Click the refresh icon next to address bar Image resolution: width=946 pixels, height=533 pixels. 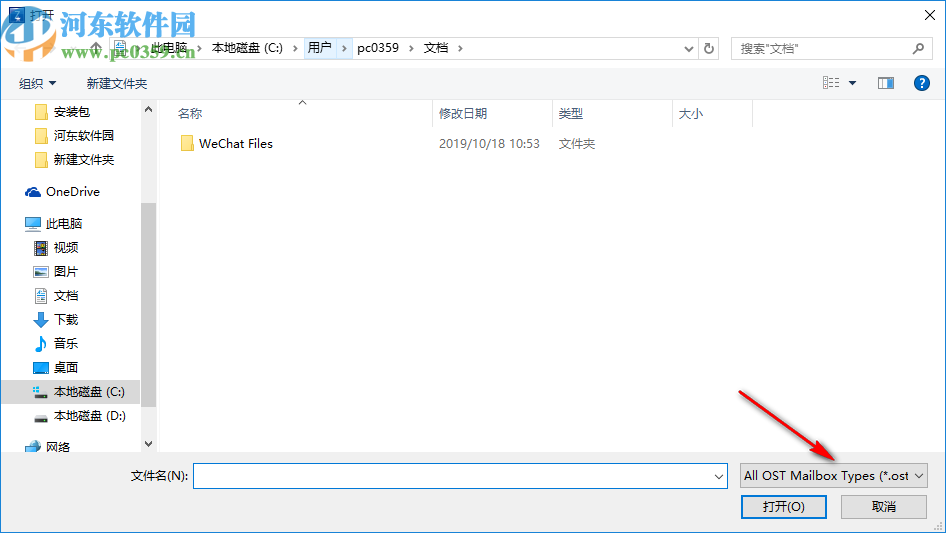pyautogui.click(x=709, y=48)
